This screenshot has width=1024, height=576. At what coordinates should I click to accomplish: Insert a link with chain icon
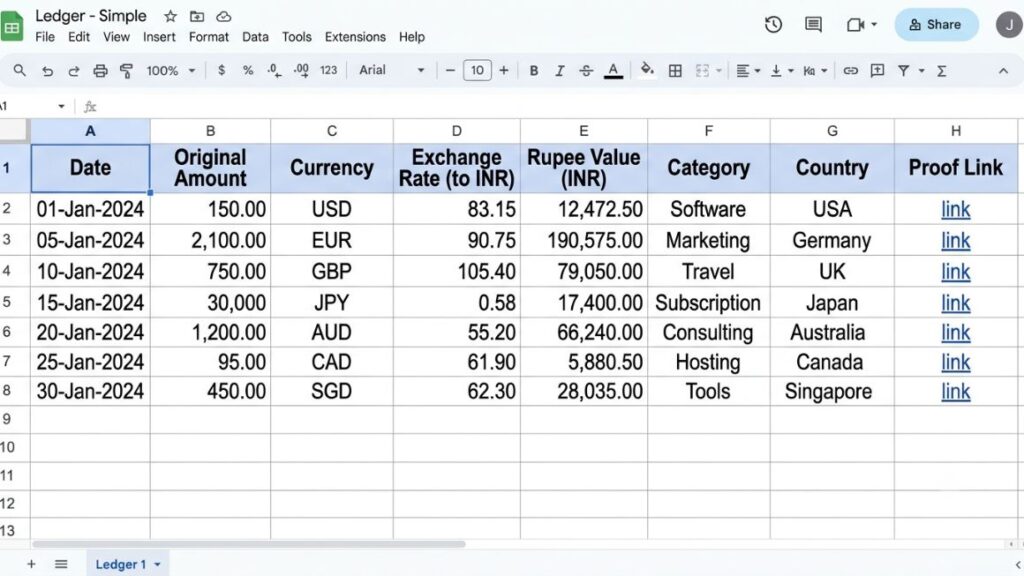(x=850, y=71)
